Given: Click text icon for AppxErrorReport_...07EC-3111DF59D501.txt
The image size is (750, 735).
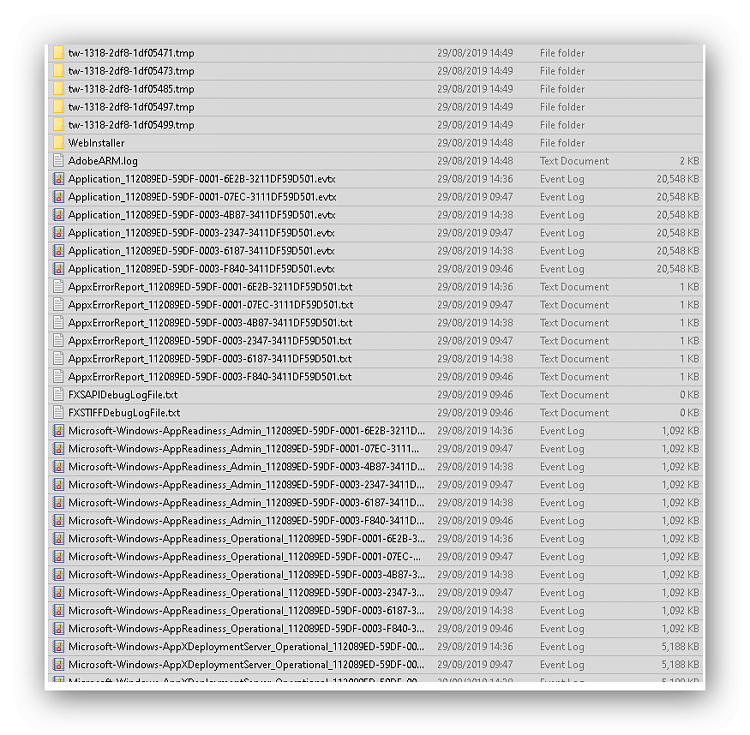Looking at the screenshot, I should pos(58,305).
